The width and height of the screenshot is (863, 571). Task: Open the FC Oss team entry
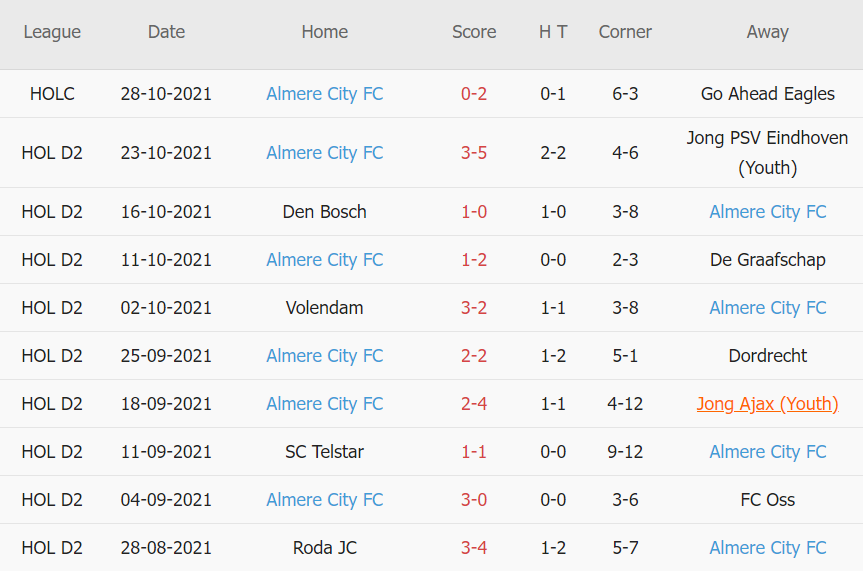[x=767, y=500]
